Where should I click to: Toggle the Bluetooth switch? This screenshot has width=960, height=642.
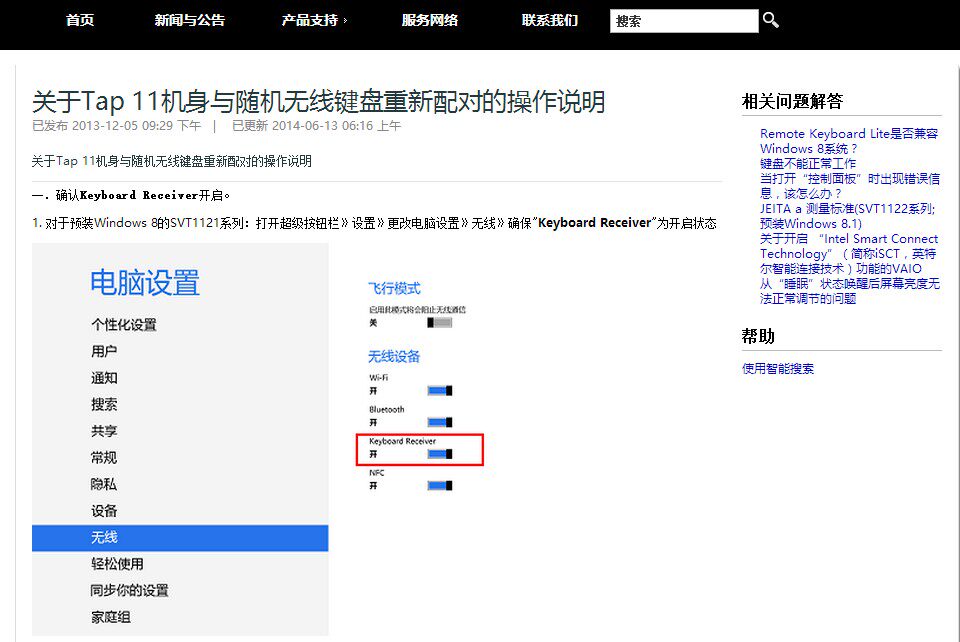440,422
